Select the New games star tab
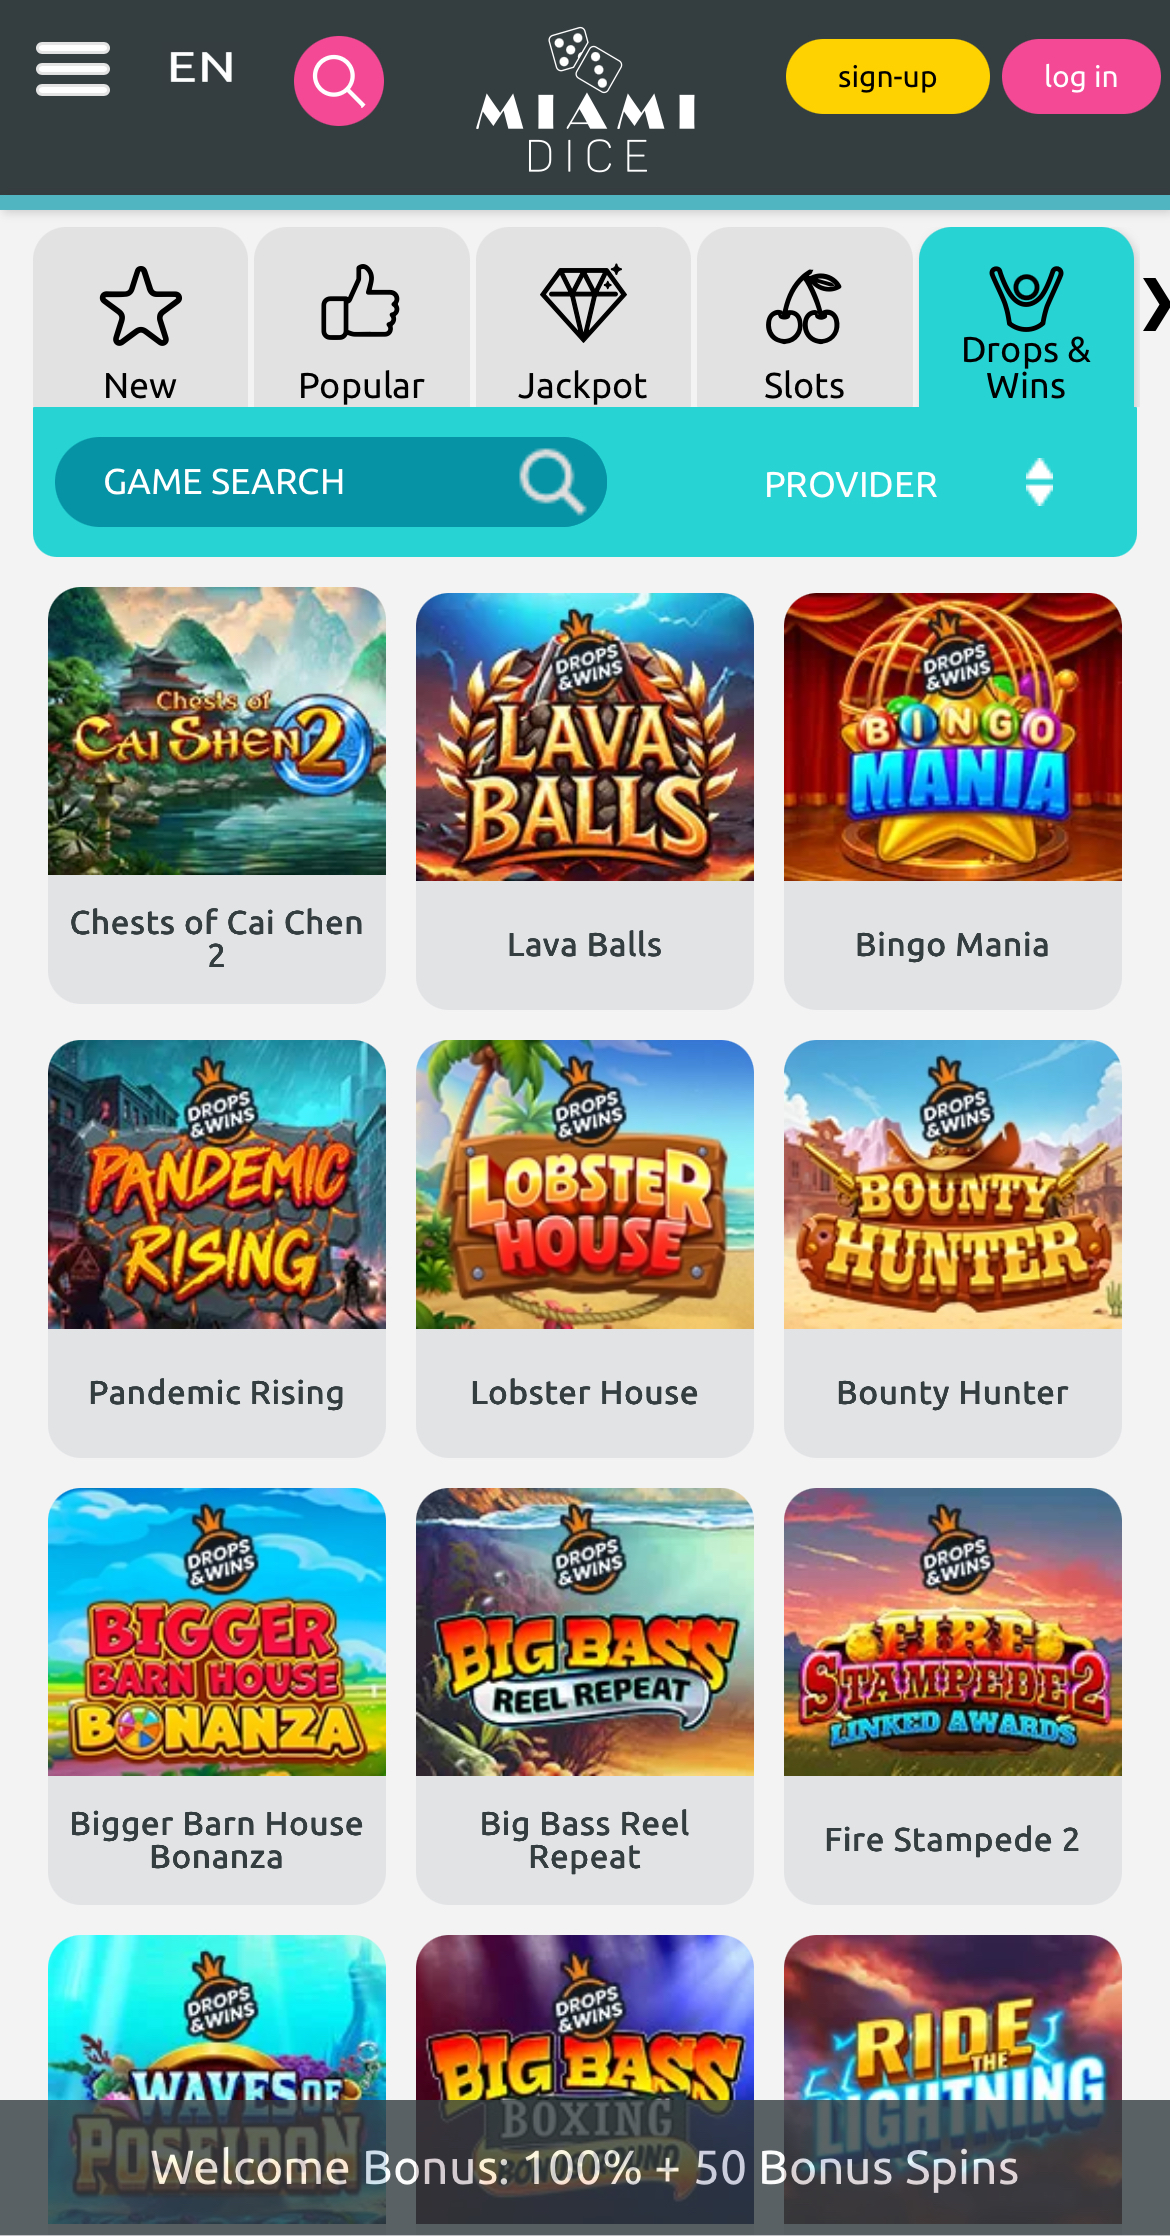This screenshot has width=1170, height=2236. click(141, 318)
